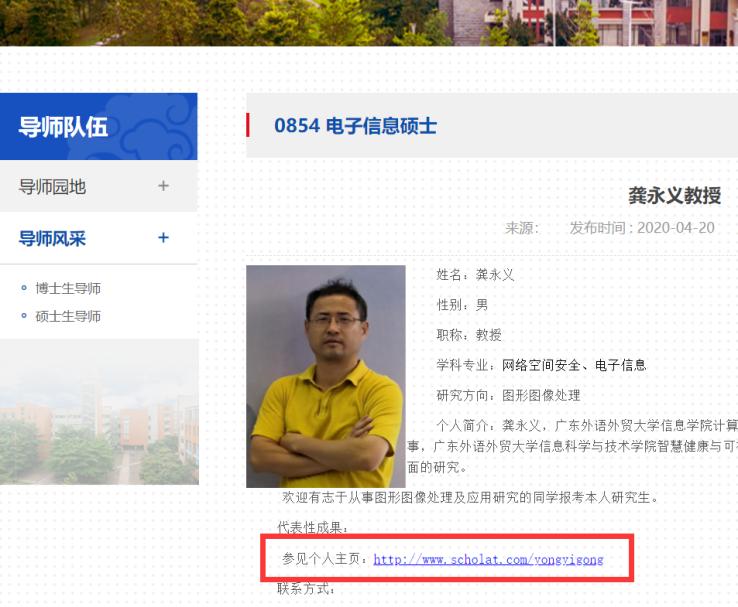Select 博士生导师 in sidebar

point(68,288)
